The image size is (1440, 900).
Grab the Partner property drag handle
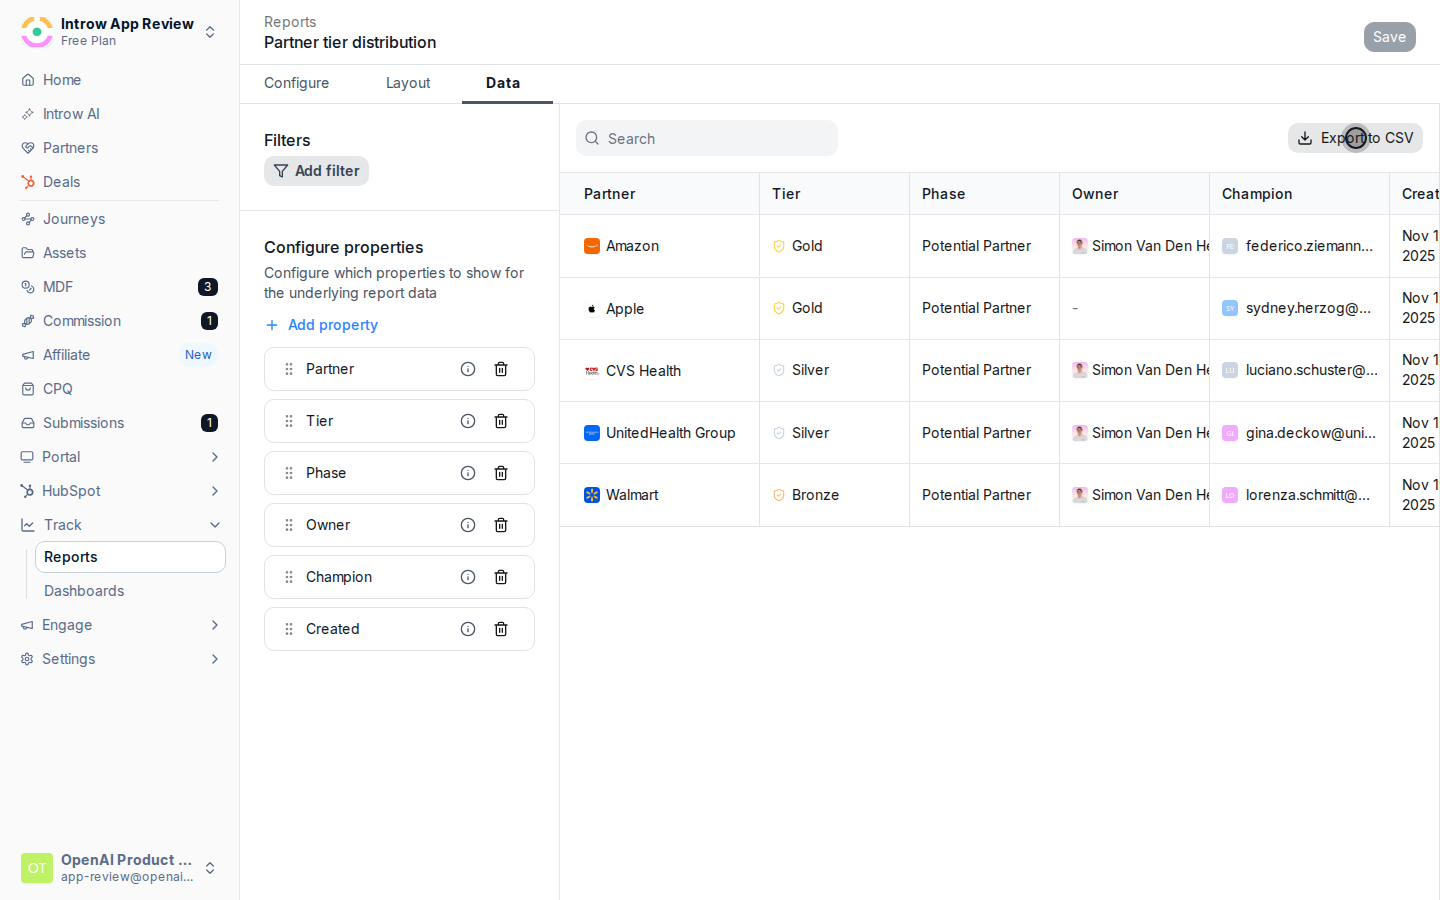[289, 369]
